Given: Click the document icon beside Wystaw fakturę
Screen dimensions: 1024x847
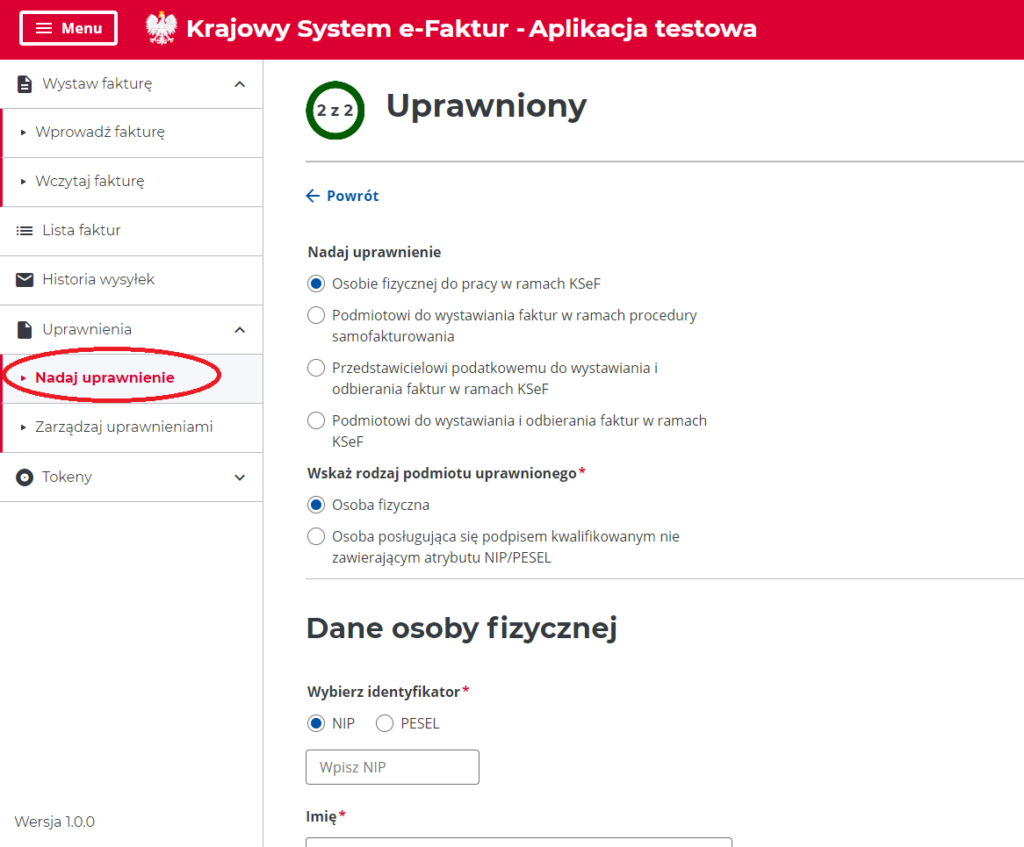Looking at the screenshot, I should (25, 84).
